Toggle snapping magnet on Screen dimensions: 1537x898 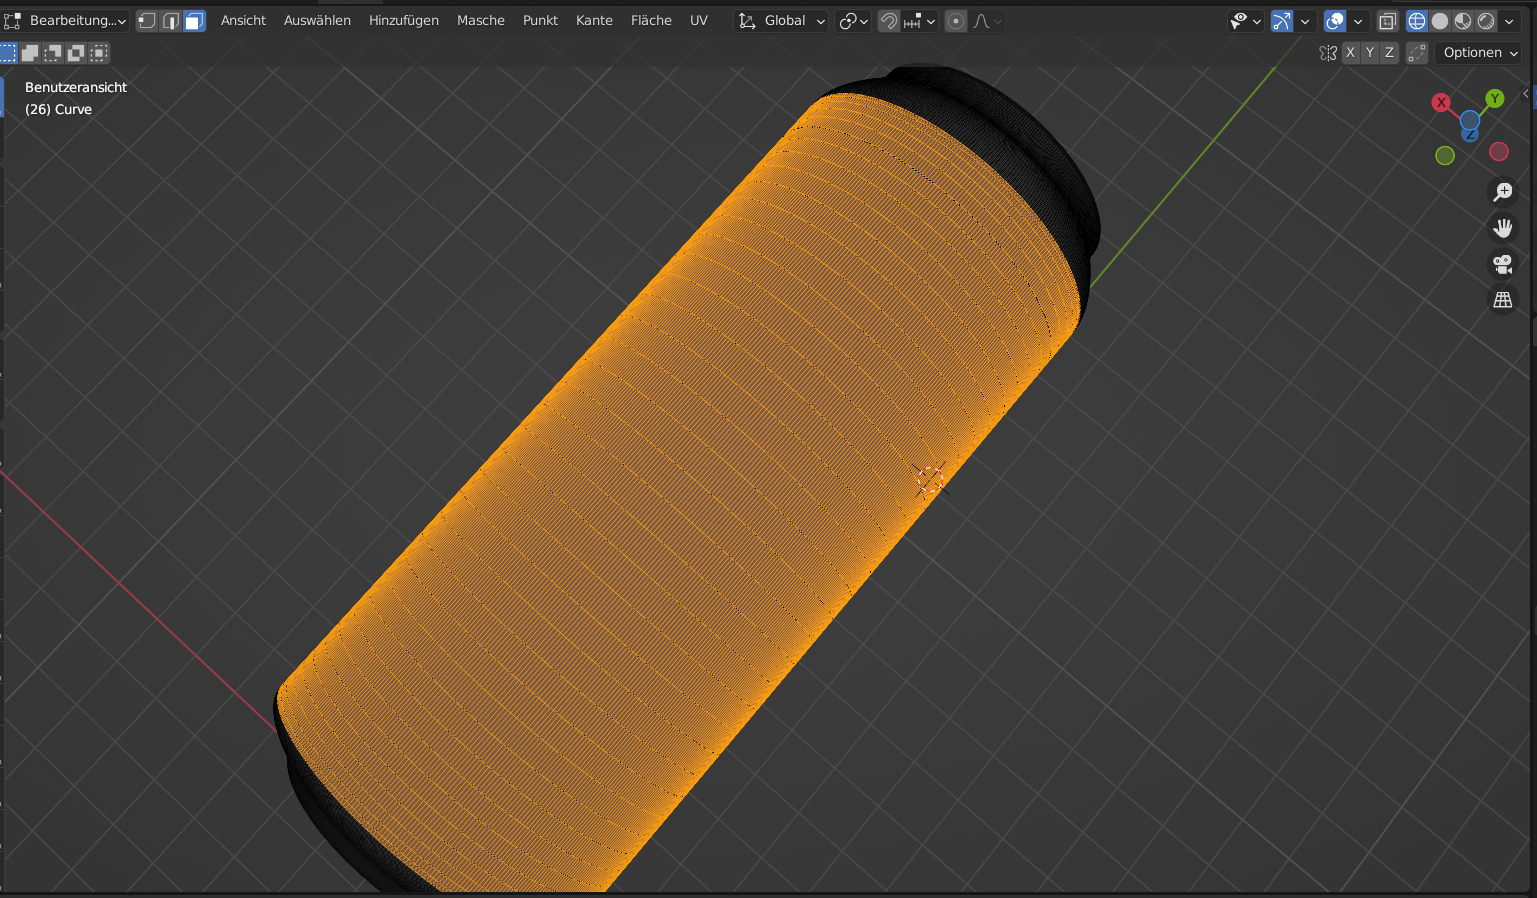click(x=888, y=21)
